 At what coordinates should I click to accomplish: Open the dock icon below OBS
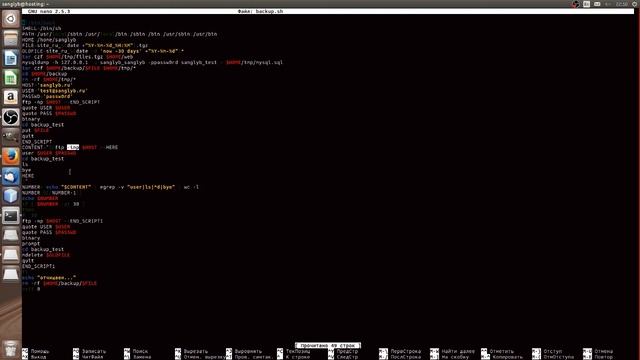[x=11, y=137]
